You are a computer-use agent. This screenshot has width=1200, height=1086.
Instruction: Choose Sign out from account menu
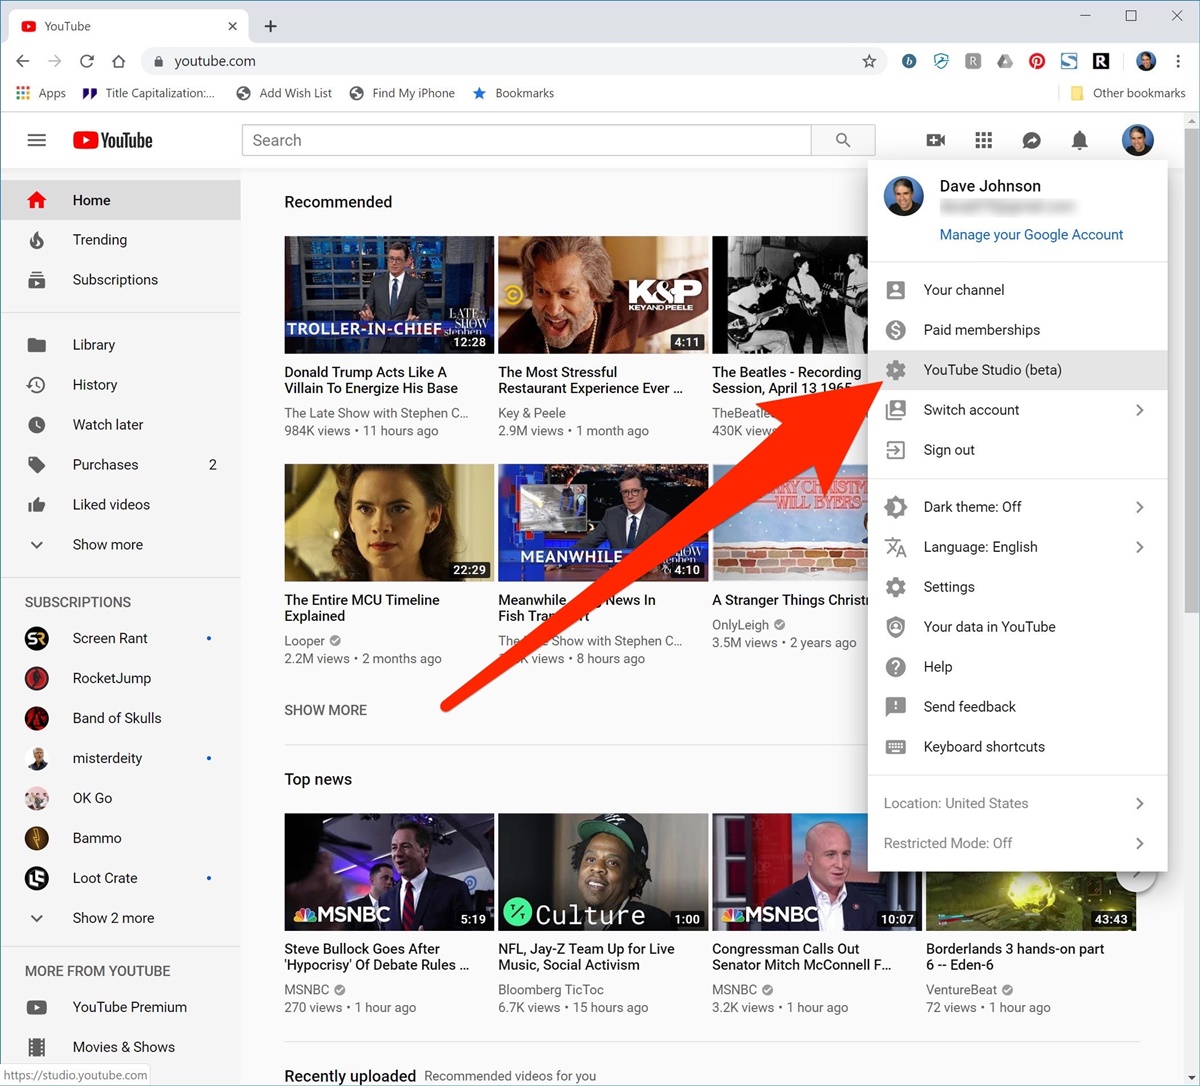(x=948, y=450)
